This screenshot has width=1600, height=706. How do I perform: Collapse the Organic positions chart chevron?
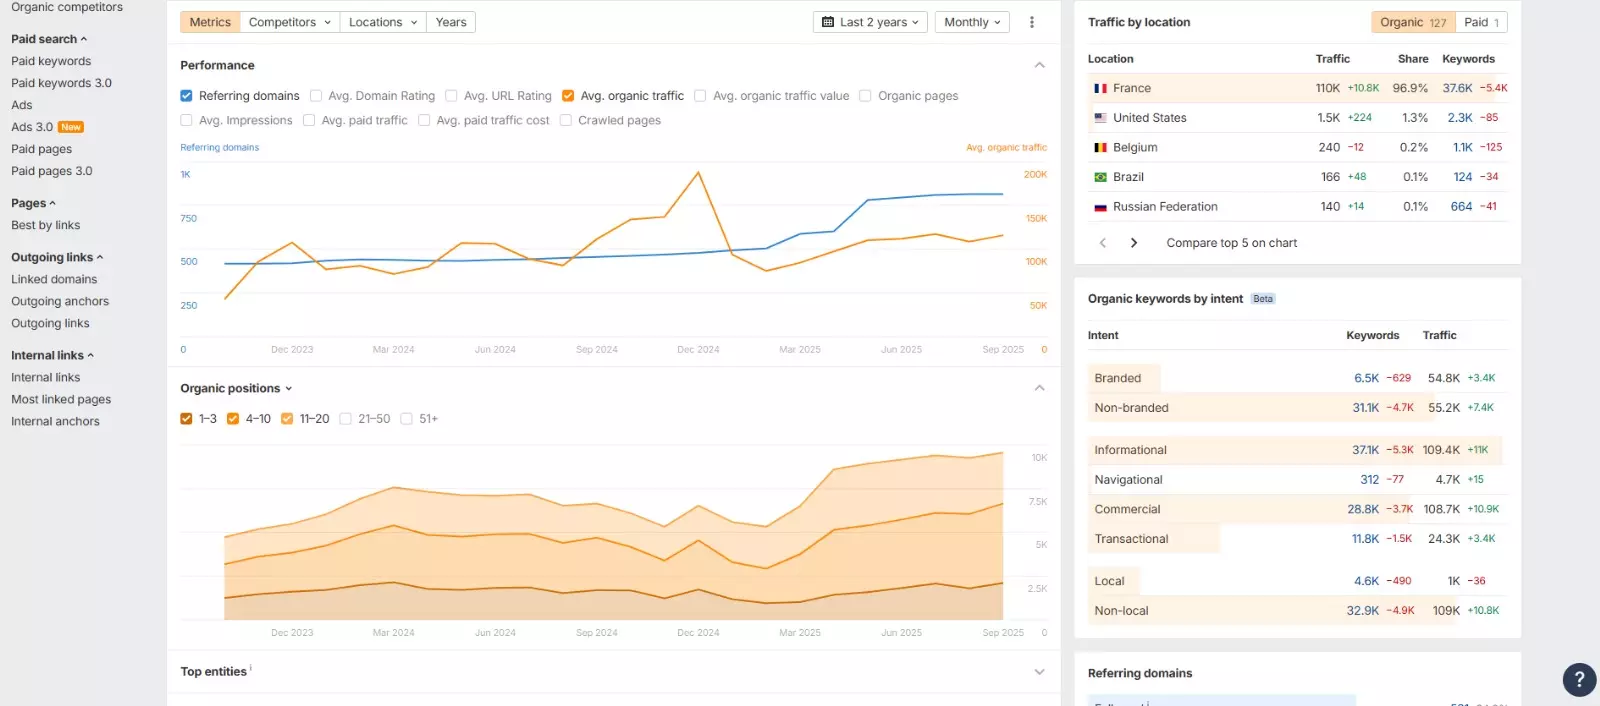pyautogui.click(x=1039, y=388)
